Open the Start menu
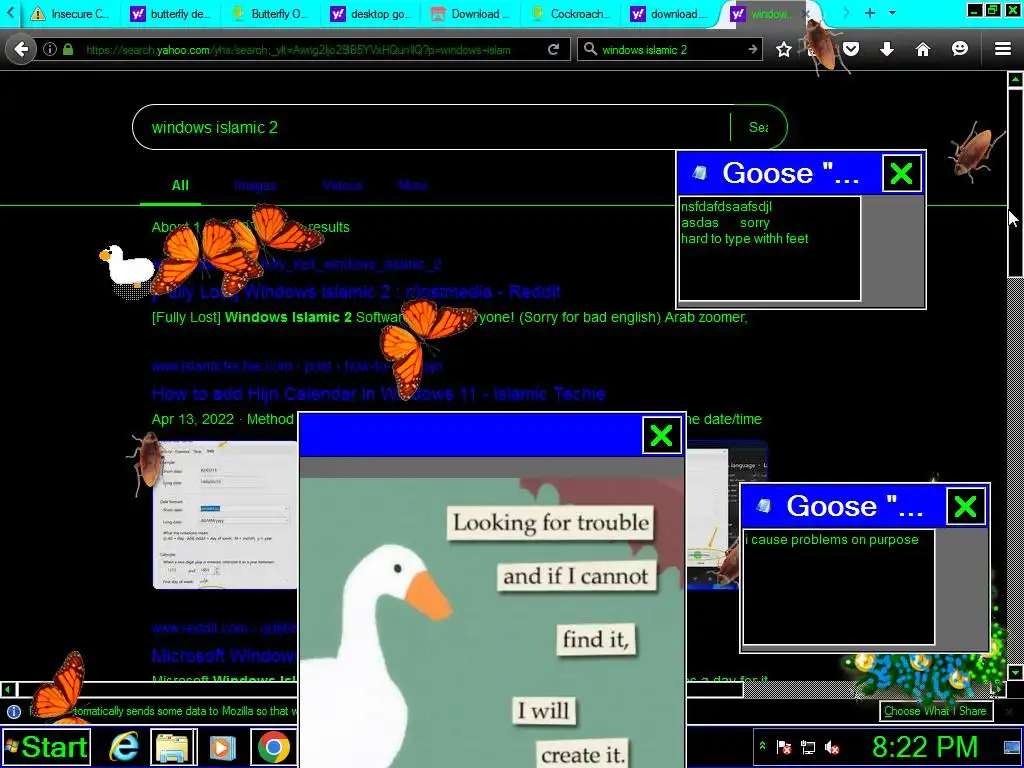 46,747
